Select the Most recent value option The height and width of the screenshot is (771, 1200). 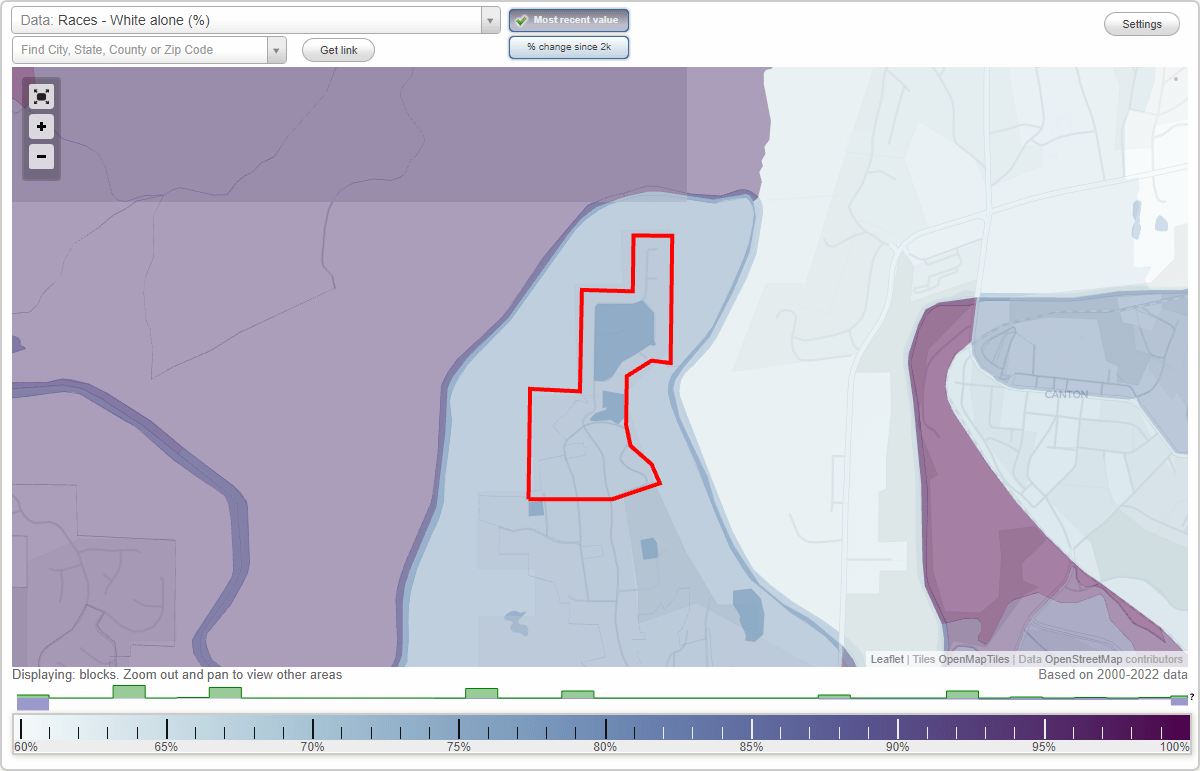pyautogui.click(x=569, y=20)
